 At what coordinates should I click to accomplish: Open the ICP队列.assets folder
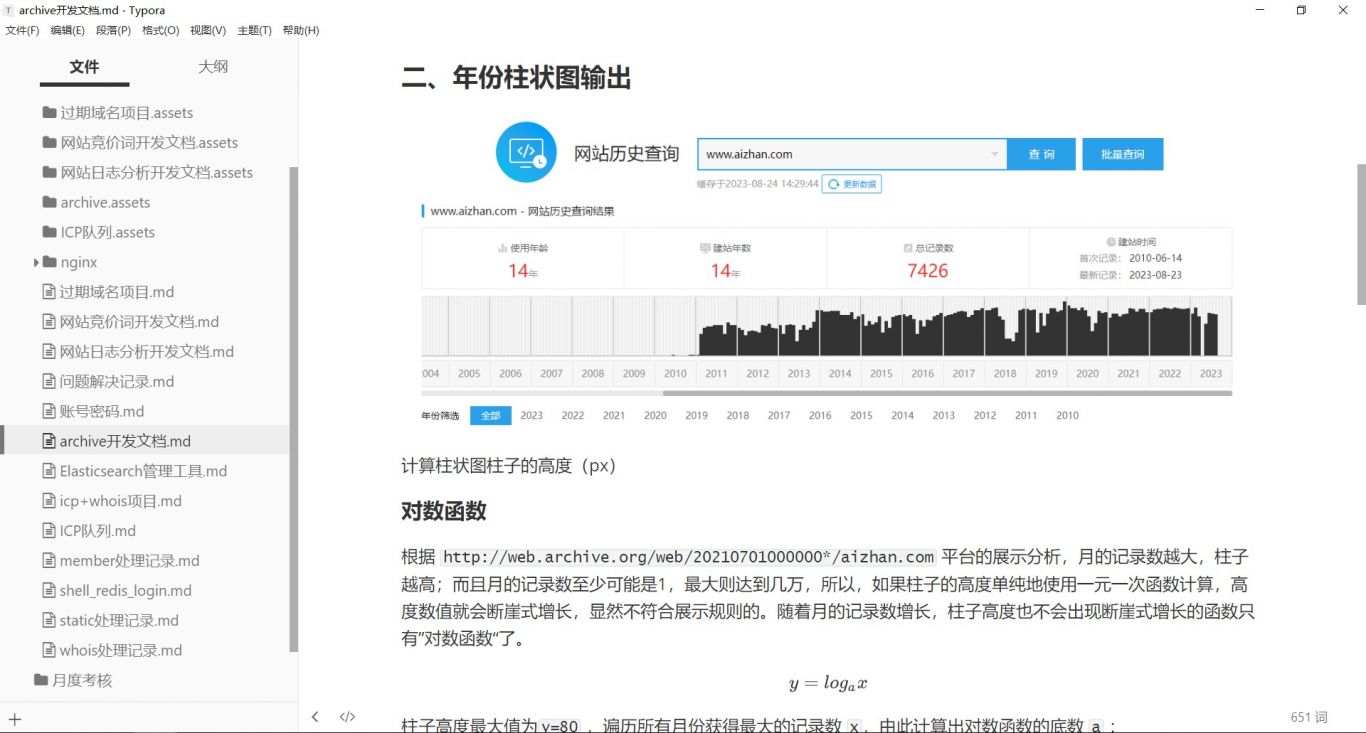pos(107,232)
